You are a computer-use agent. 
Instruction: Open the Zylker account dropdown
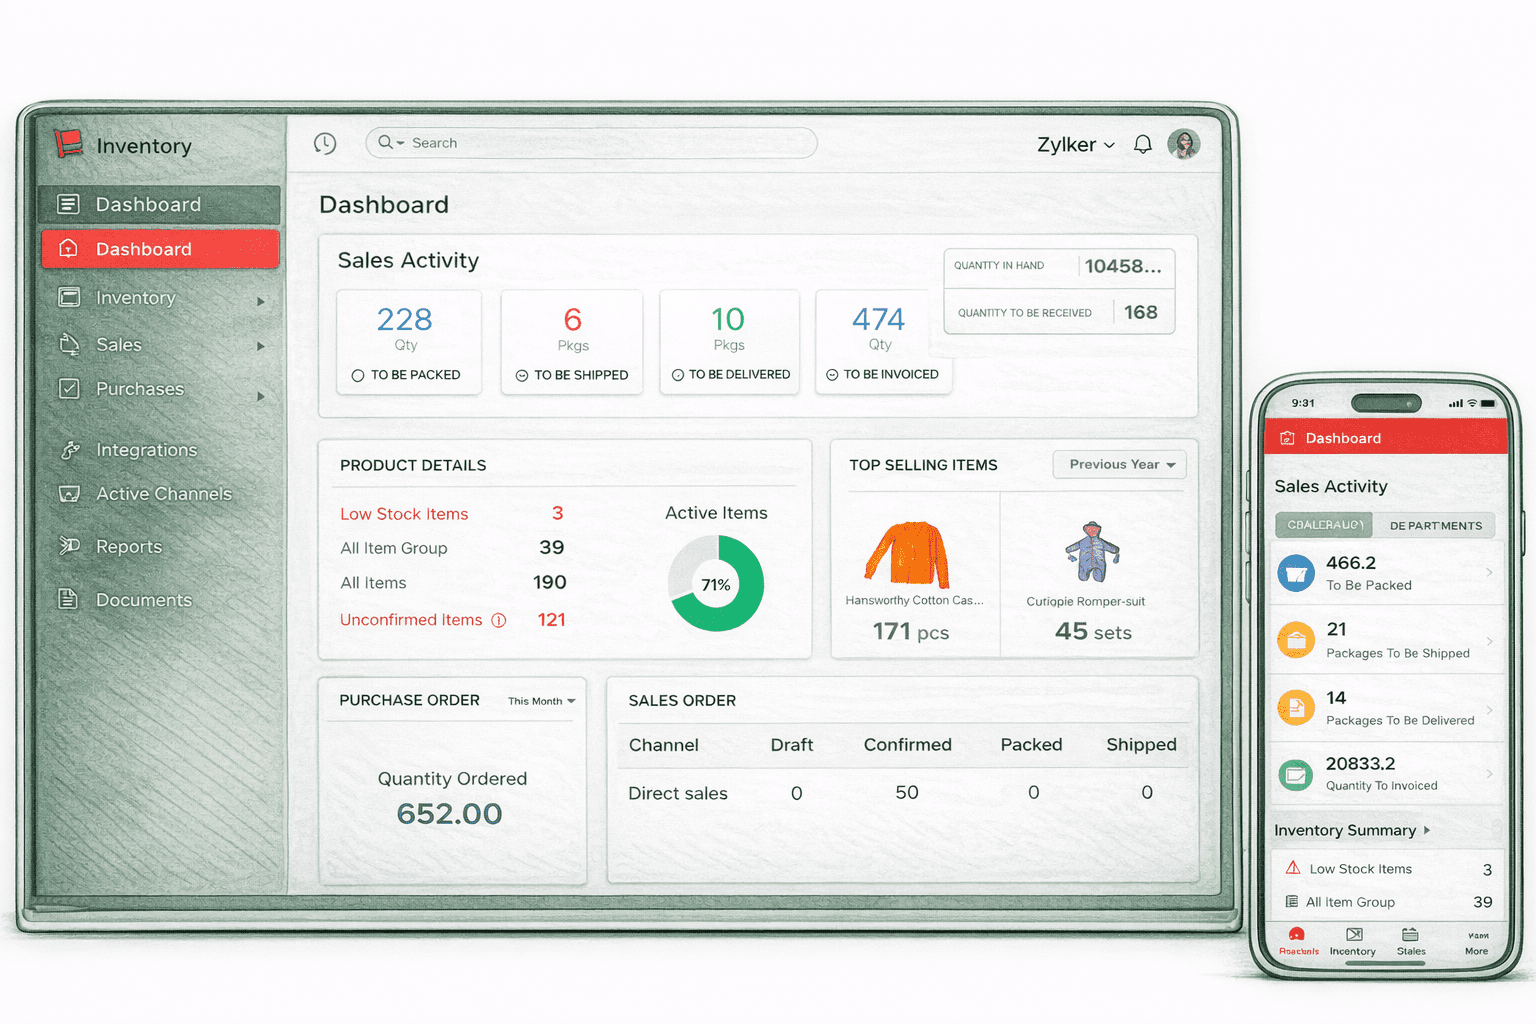1075,144
